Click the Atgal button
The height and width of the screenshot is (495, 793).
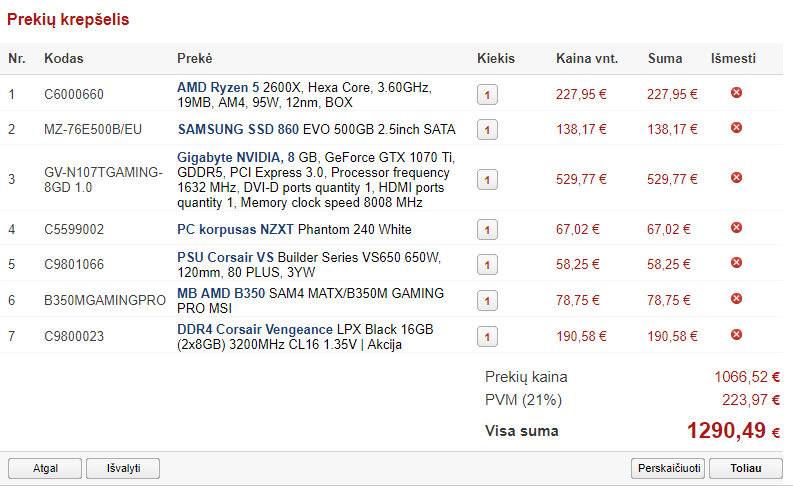point(45,468)
